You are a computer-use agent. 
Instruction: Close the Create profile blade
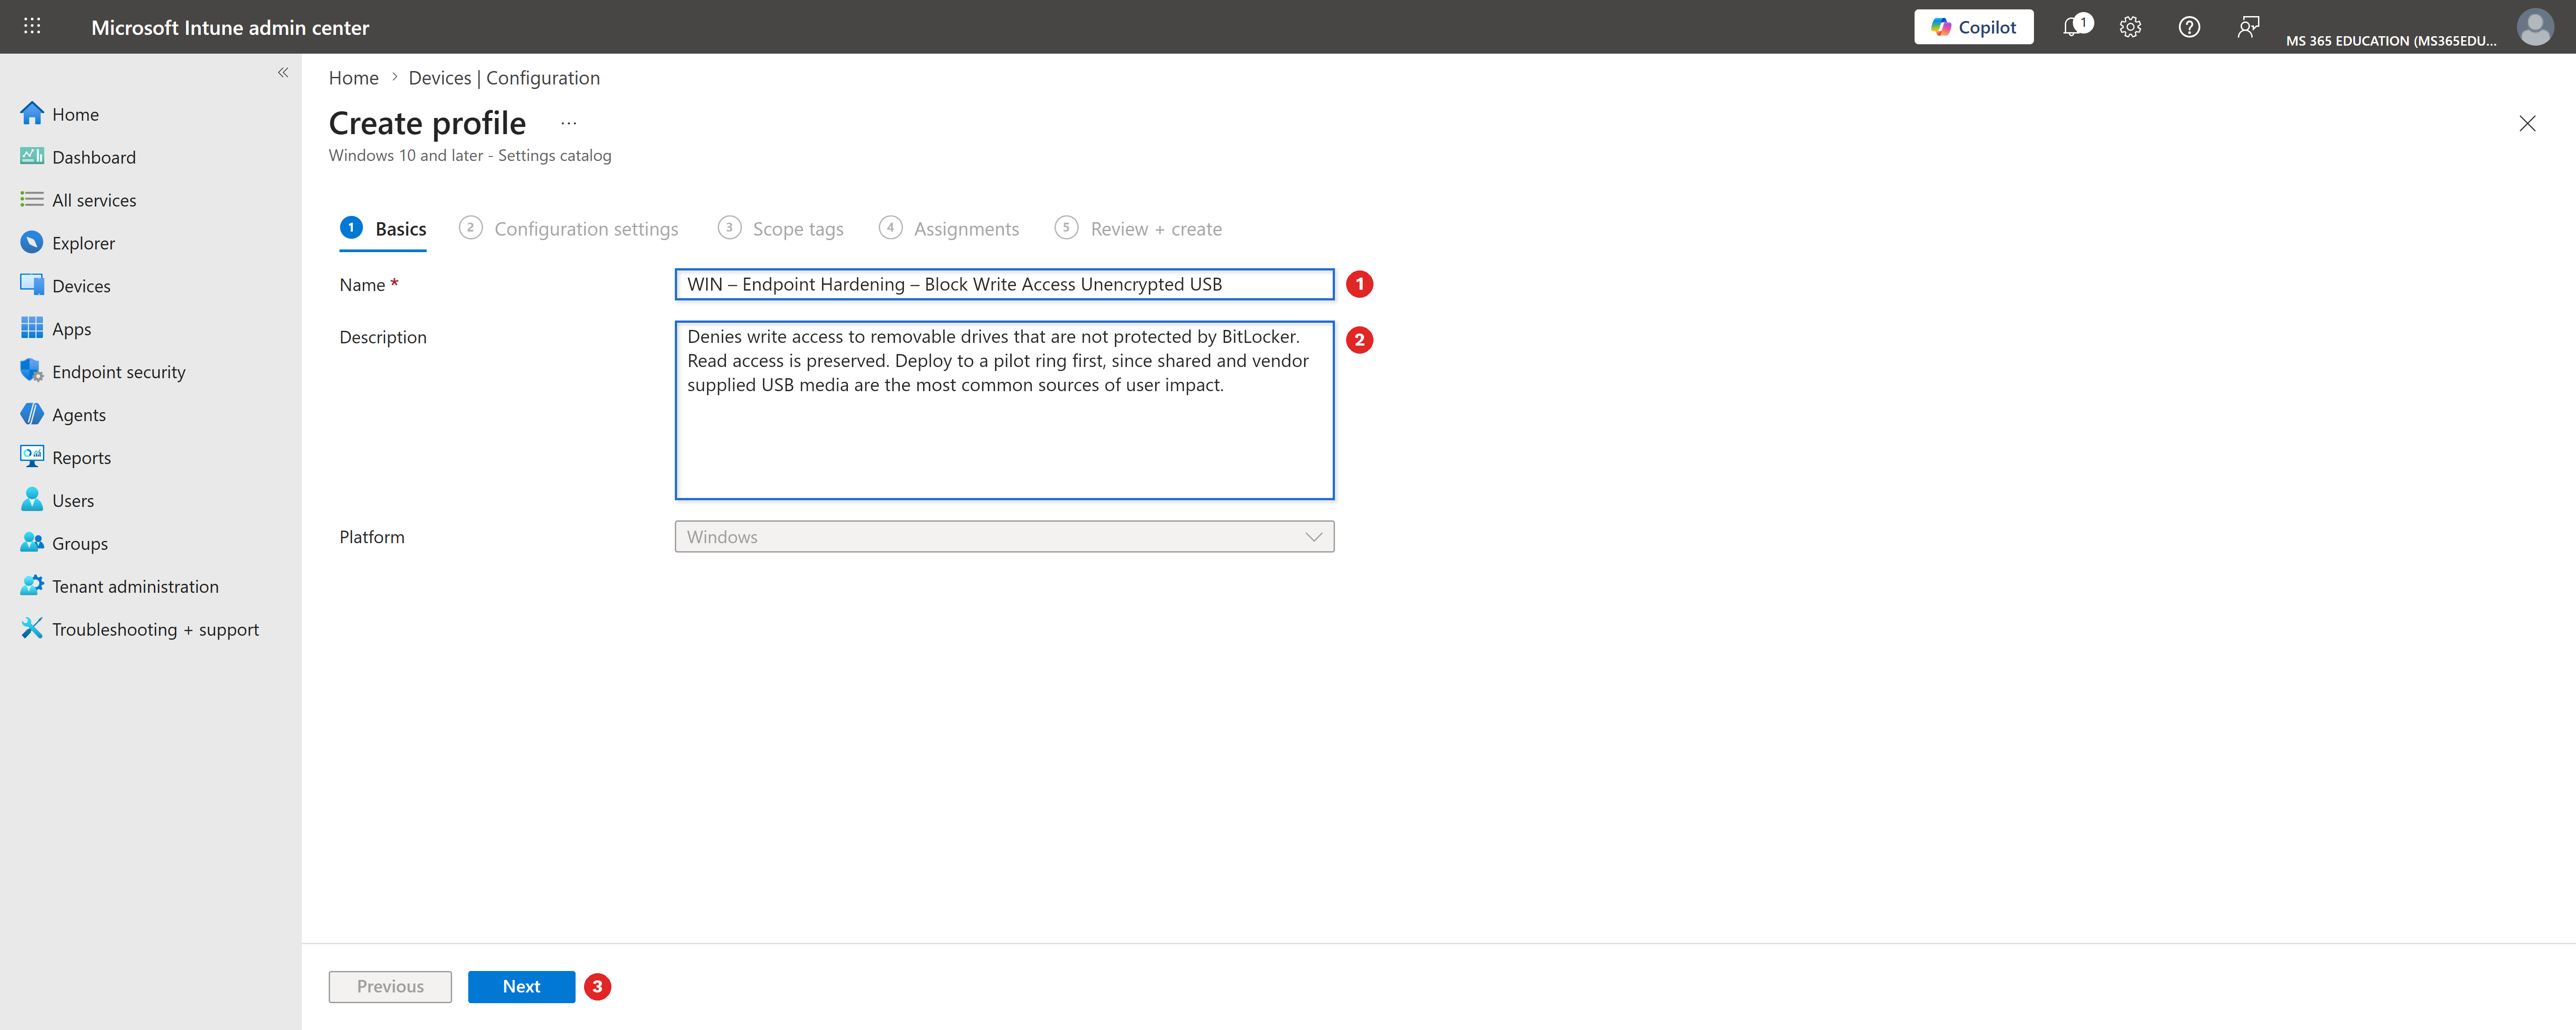click(x=2527, y=123)
